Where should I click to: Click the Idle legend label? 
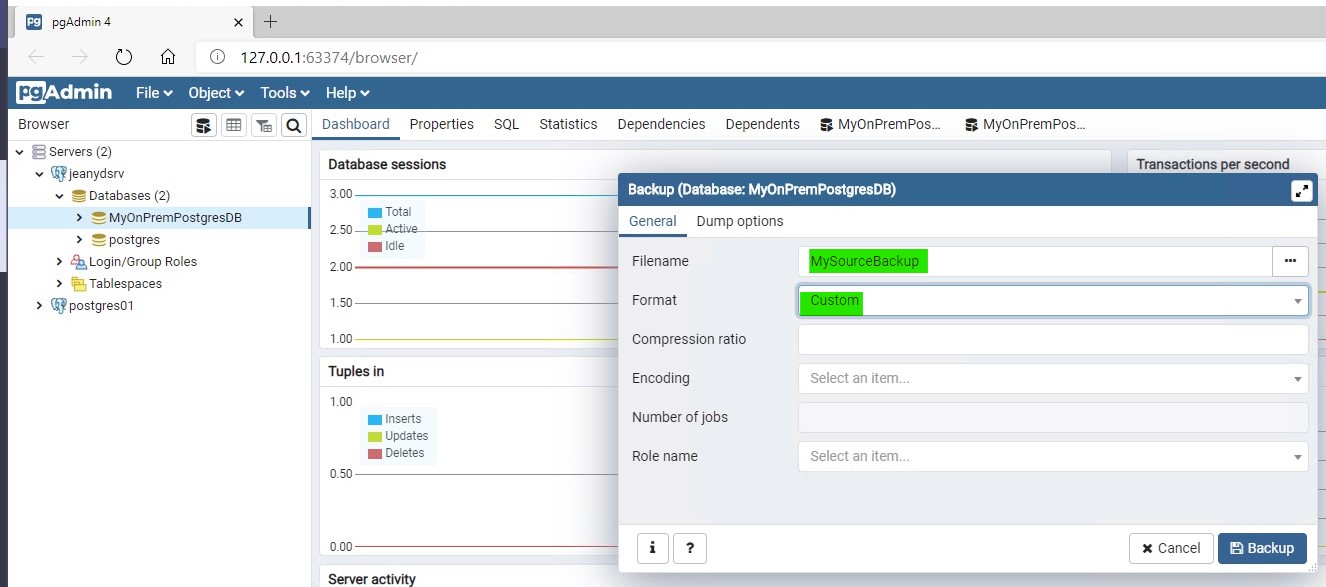coord(395,246)
